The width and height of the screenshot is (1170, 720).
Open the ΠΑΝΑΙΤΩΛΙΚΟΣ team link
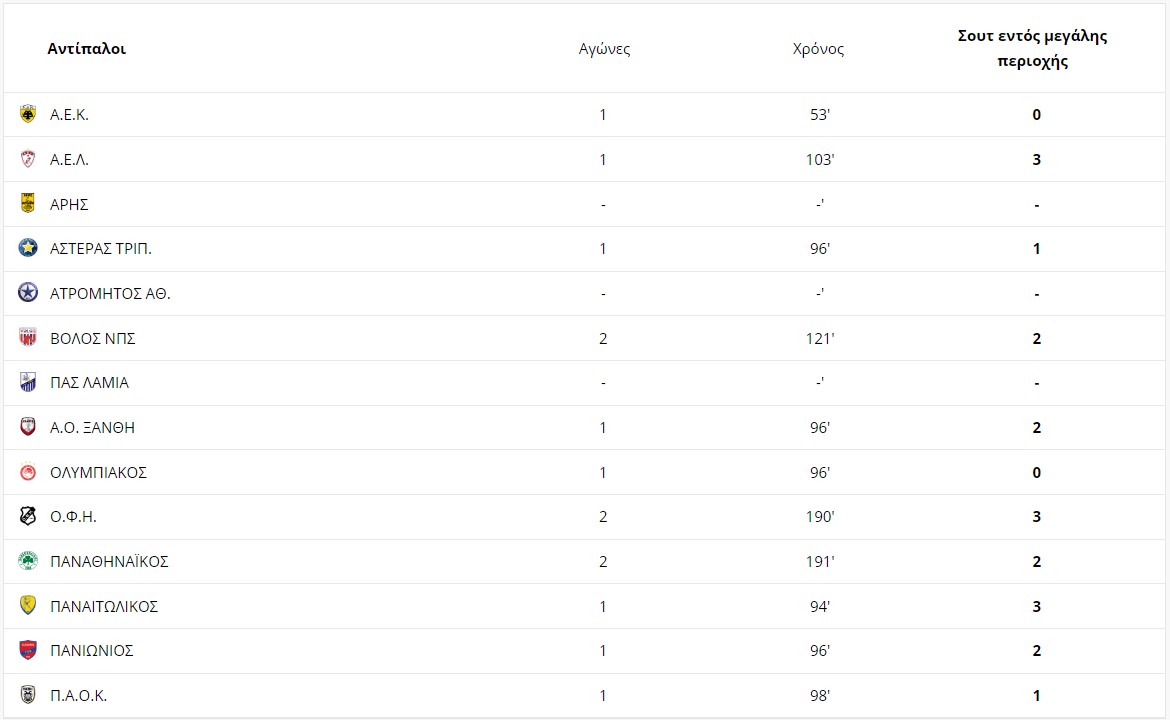tap(104, 606)
